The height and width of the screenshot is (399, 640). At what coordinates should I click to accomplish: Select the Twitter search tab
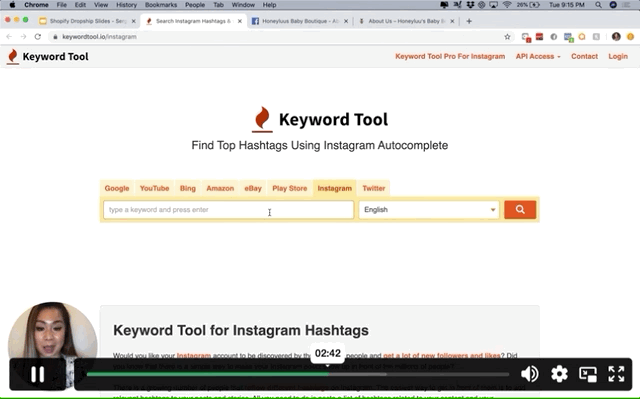coord(373,188)
